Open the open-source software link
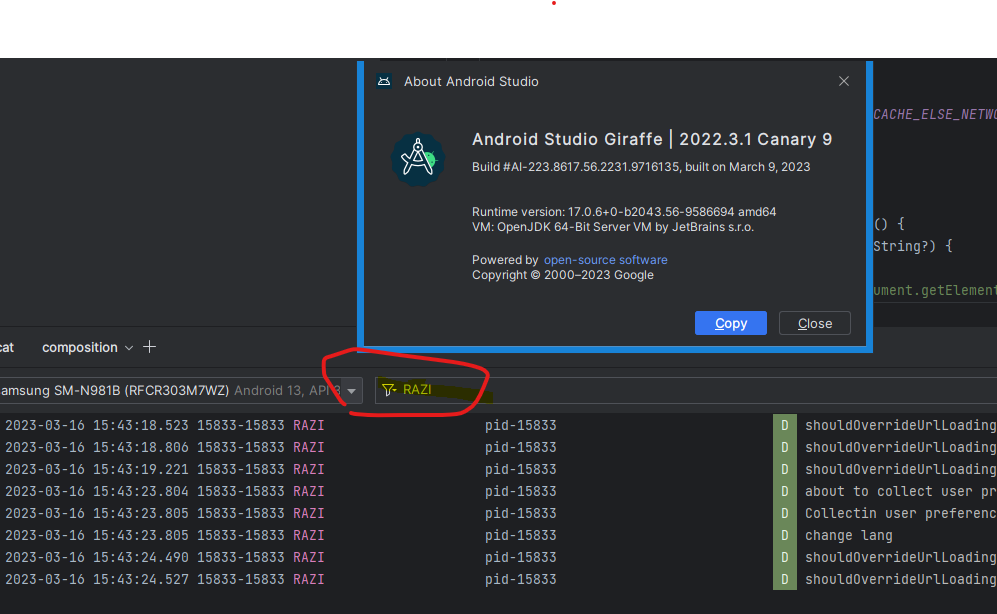 (605, 260)
